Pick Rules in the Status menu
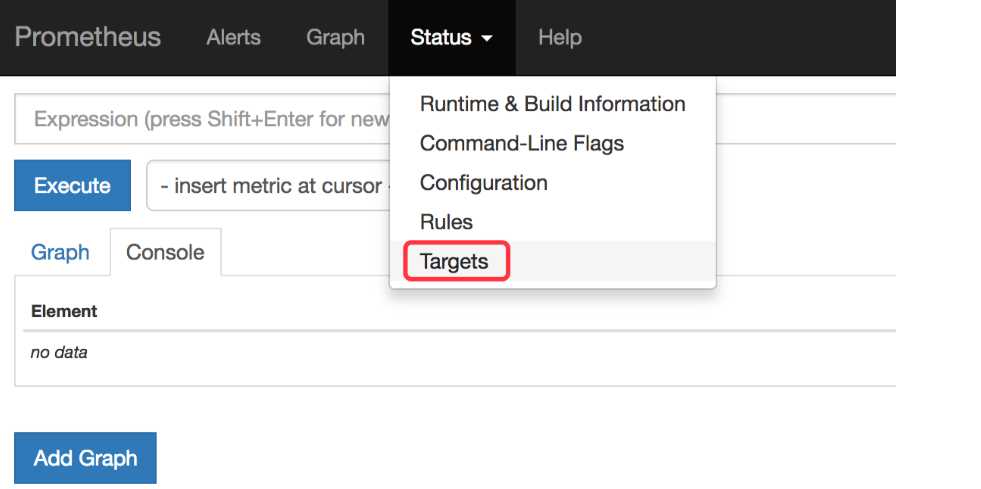The height and width of the screenshot is (489, 981). pos(446,222)
